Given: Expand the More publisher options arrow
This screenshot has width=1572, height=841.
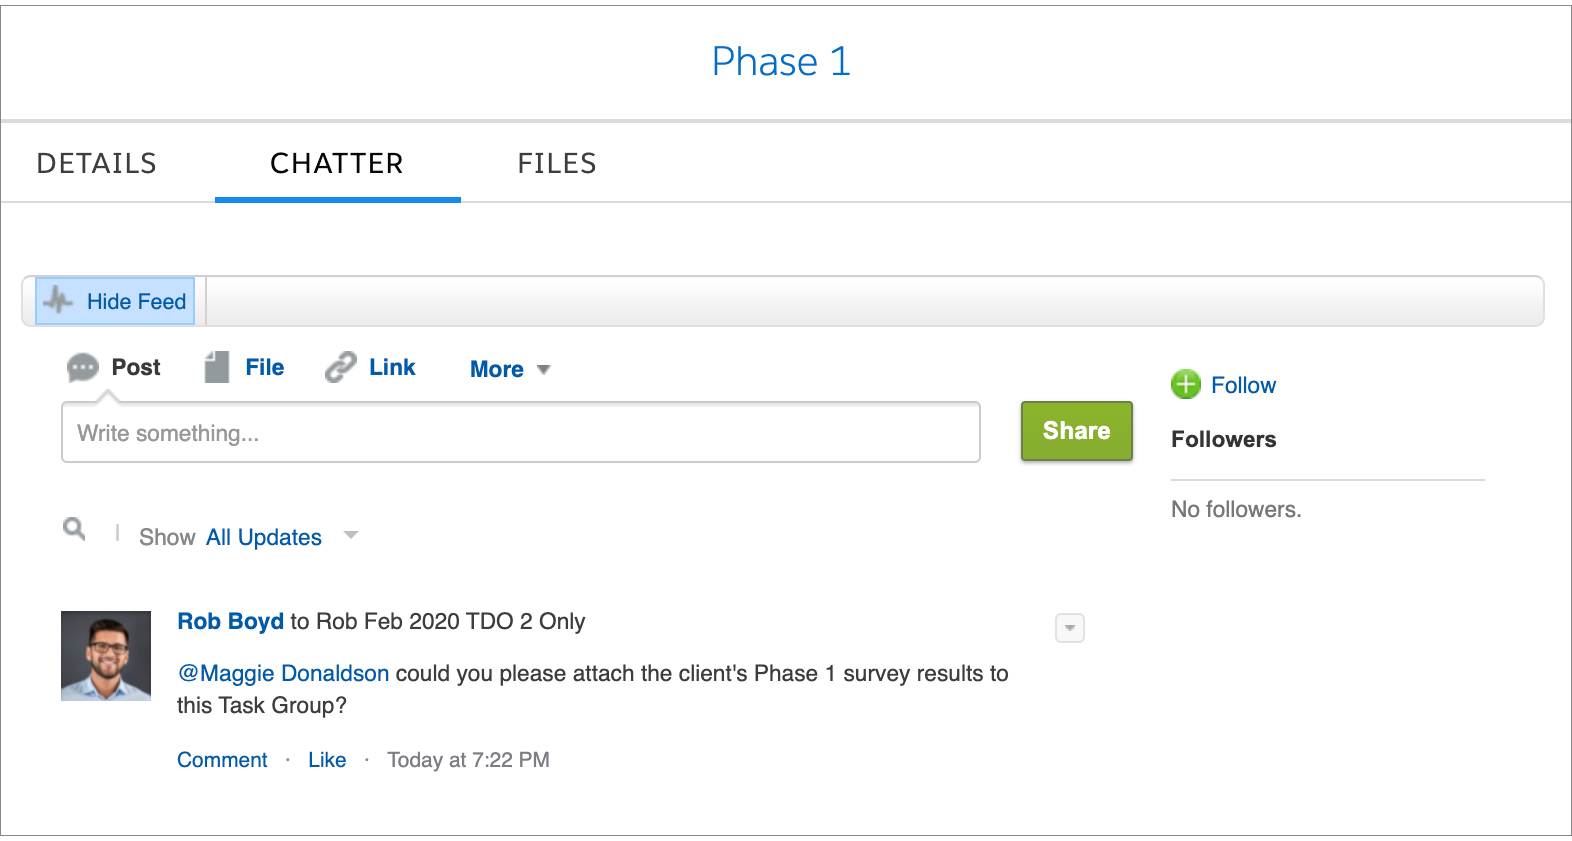Looking at the screenshot, I should pos(543,370).
